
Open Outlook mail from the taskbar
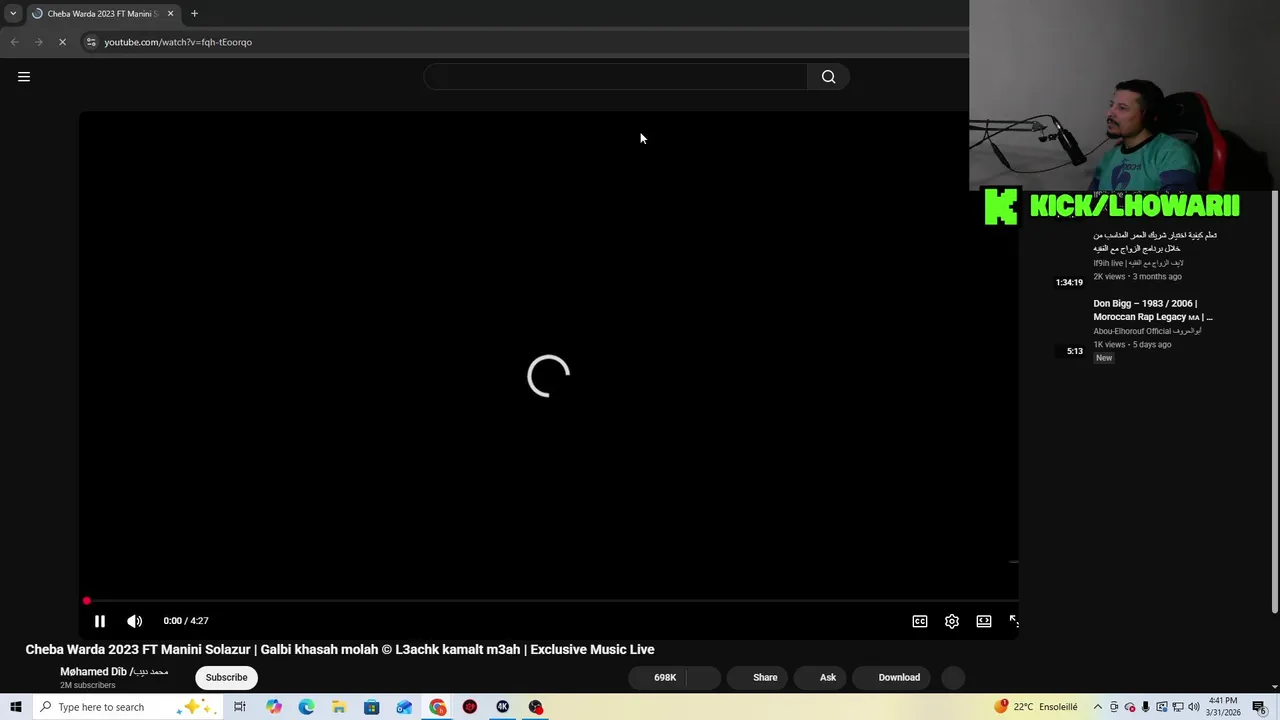click(x=404, y=707)
